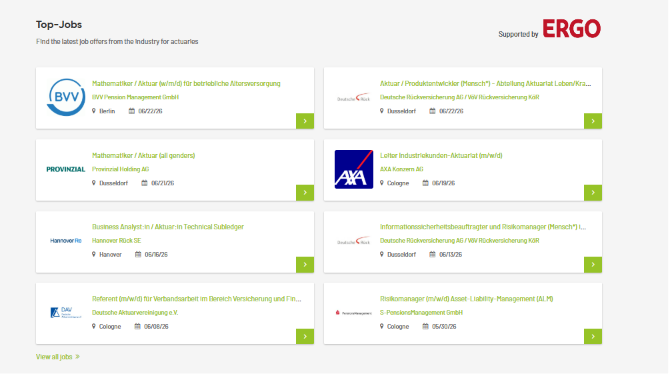Open BVV Pension Management job via green arrow
669x374 pixels.
click(x=305, y=121)
